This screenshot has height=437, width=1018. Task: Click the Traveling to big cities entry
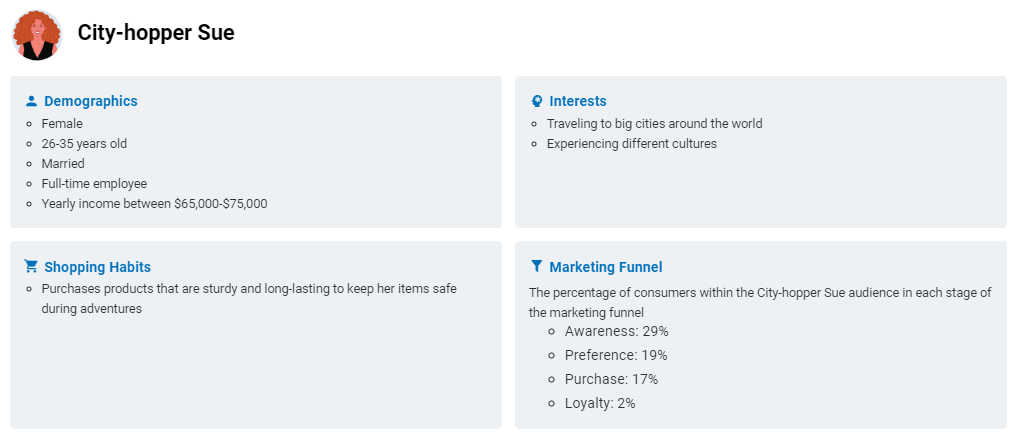tap(654, 123)
